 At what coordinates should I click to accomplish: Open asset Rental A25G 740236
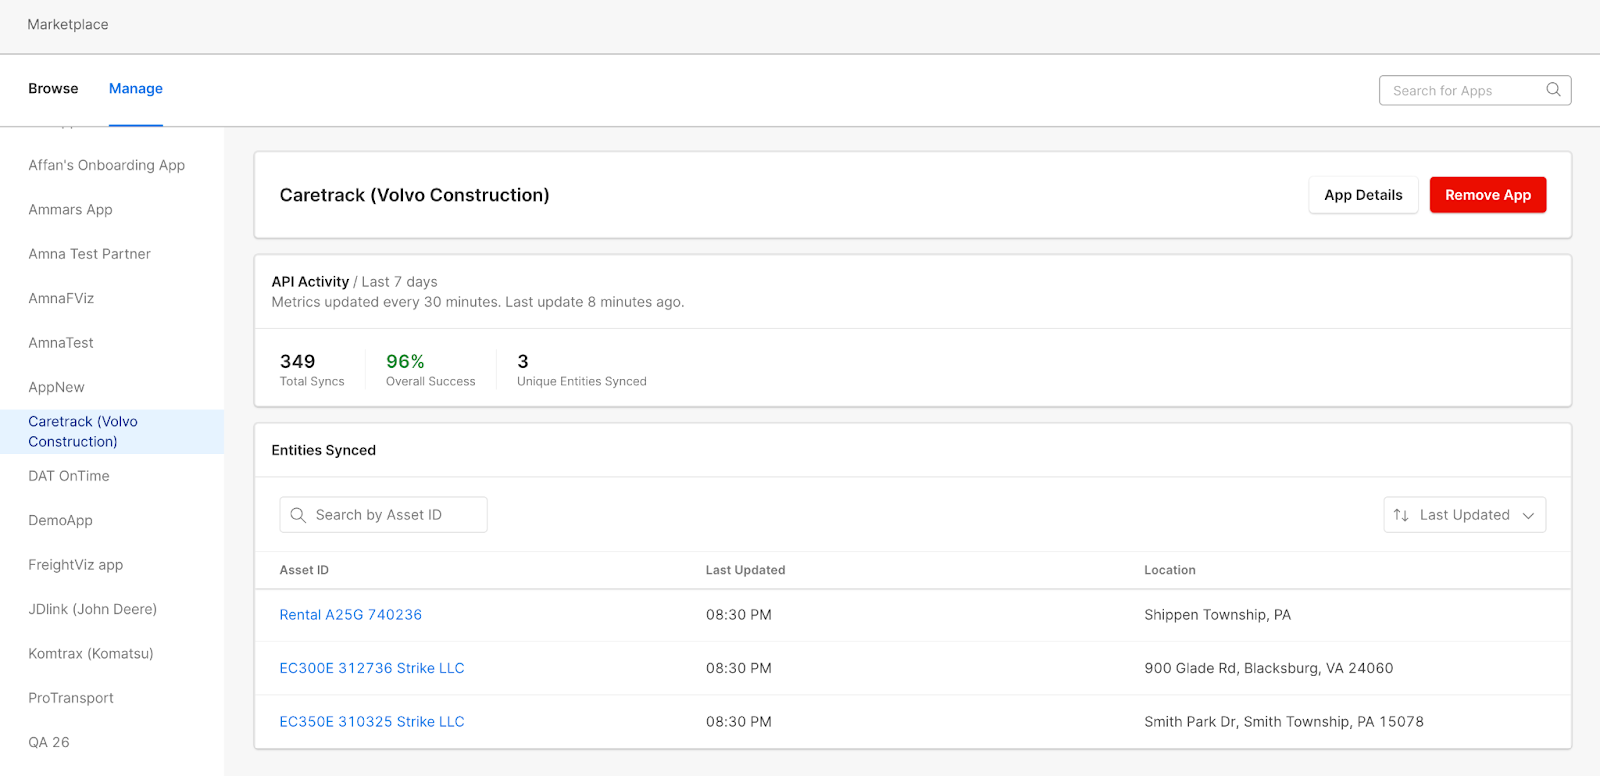coord(351,615)
